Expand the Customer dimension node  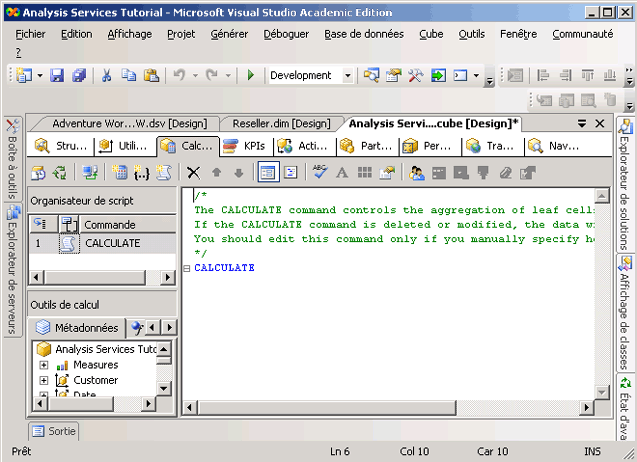tap(43, 380)
